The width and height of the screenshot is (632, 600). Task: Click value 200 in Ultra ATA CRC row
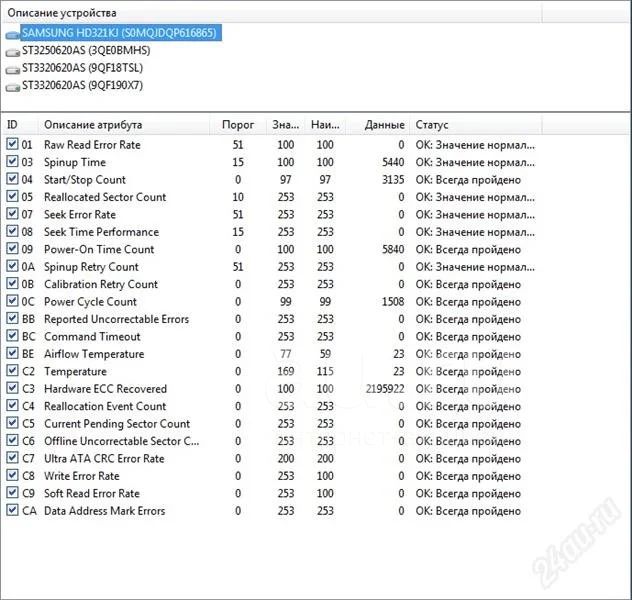pyautogui.click(x=285, y=458)
